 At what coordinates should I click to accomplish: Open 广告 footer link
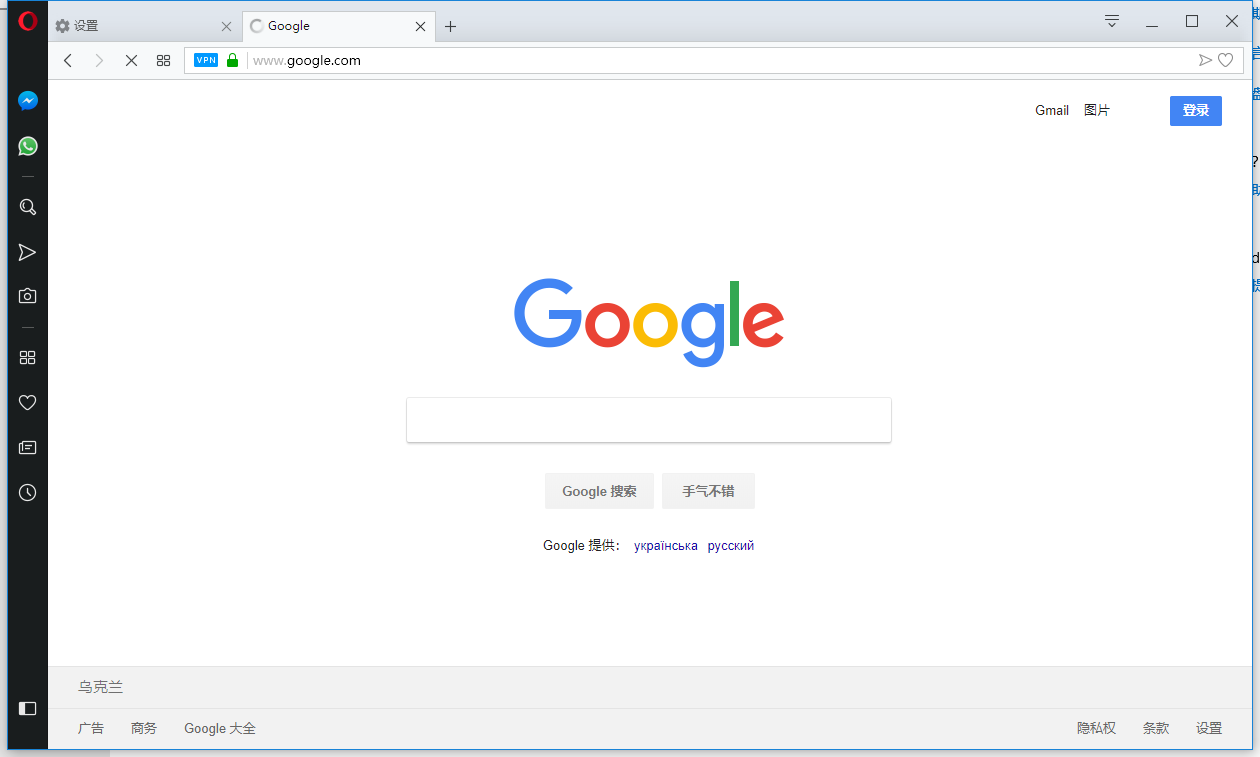pyautogui.click(x=91, y=728)
